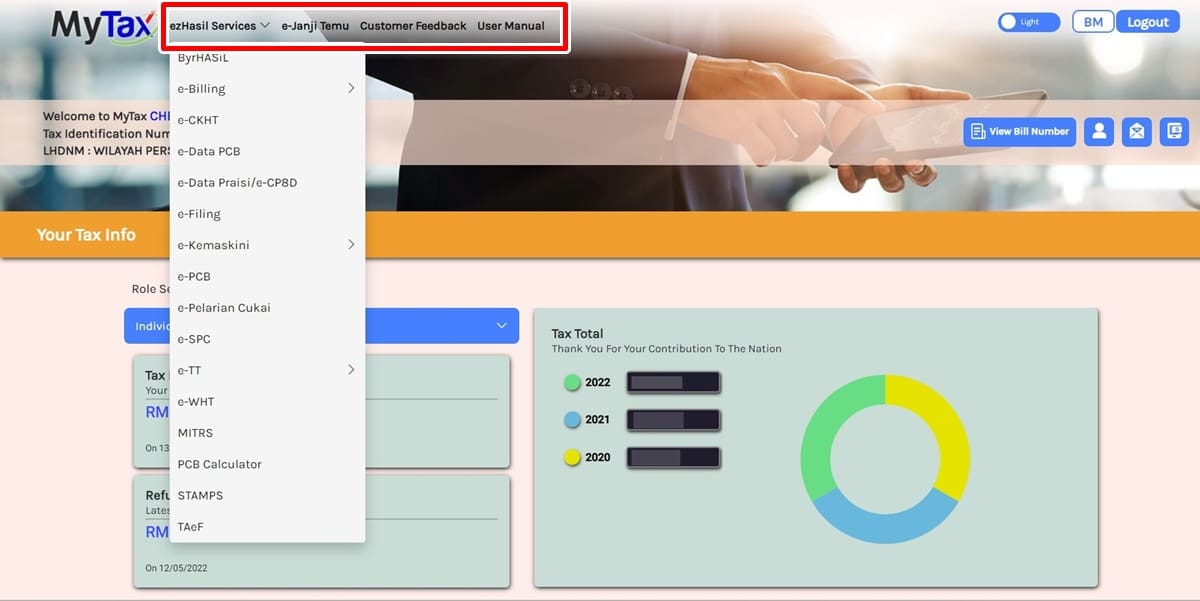The image size is (1200, 601).
Task: Open the Role Selection dropdown chevron
Action: [500, 325]
